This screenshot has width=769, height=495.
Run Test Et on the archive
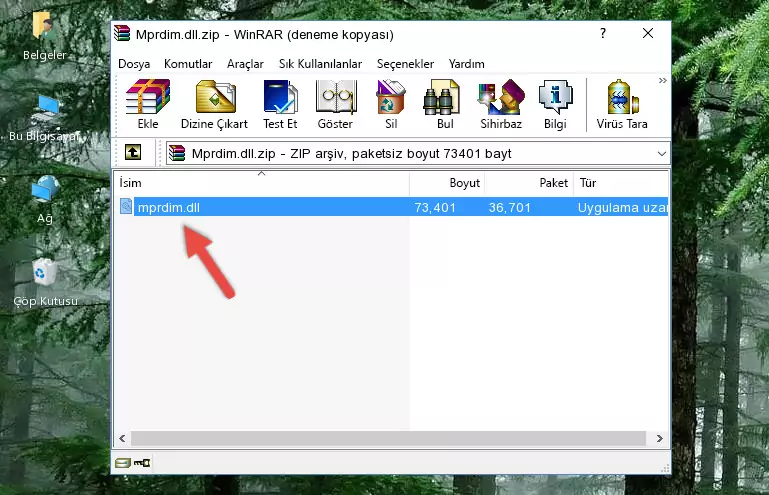(280, 104)
